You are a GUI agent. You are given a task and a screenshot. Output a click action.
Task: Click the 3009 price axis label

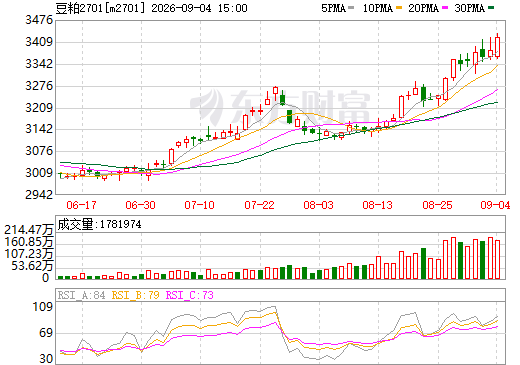[x=39, y=173]
